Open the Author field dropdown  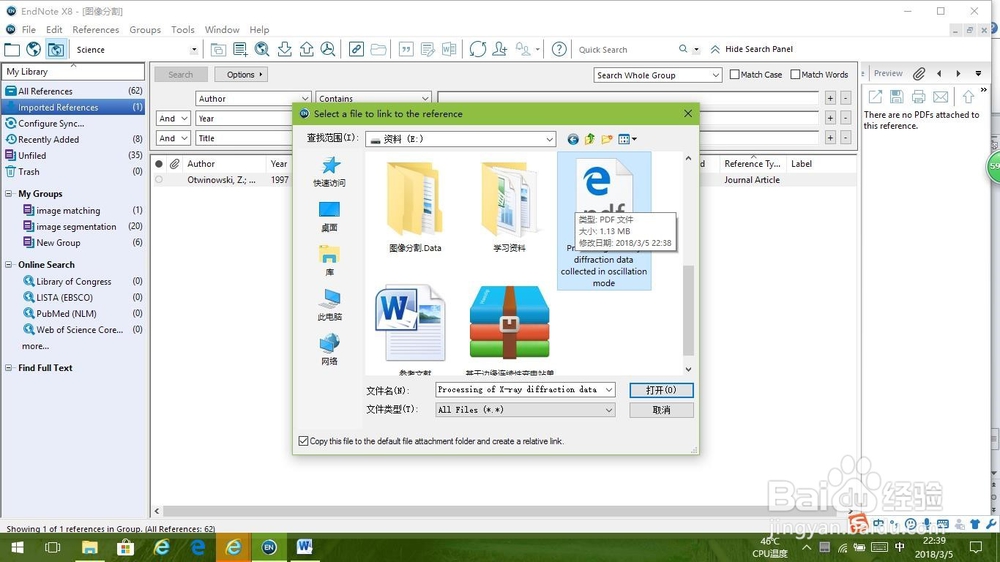pos(305,99)
